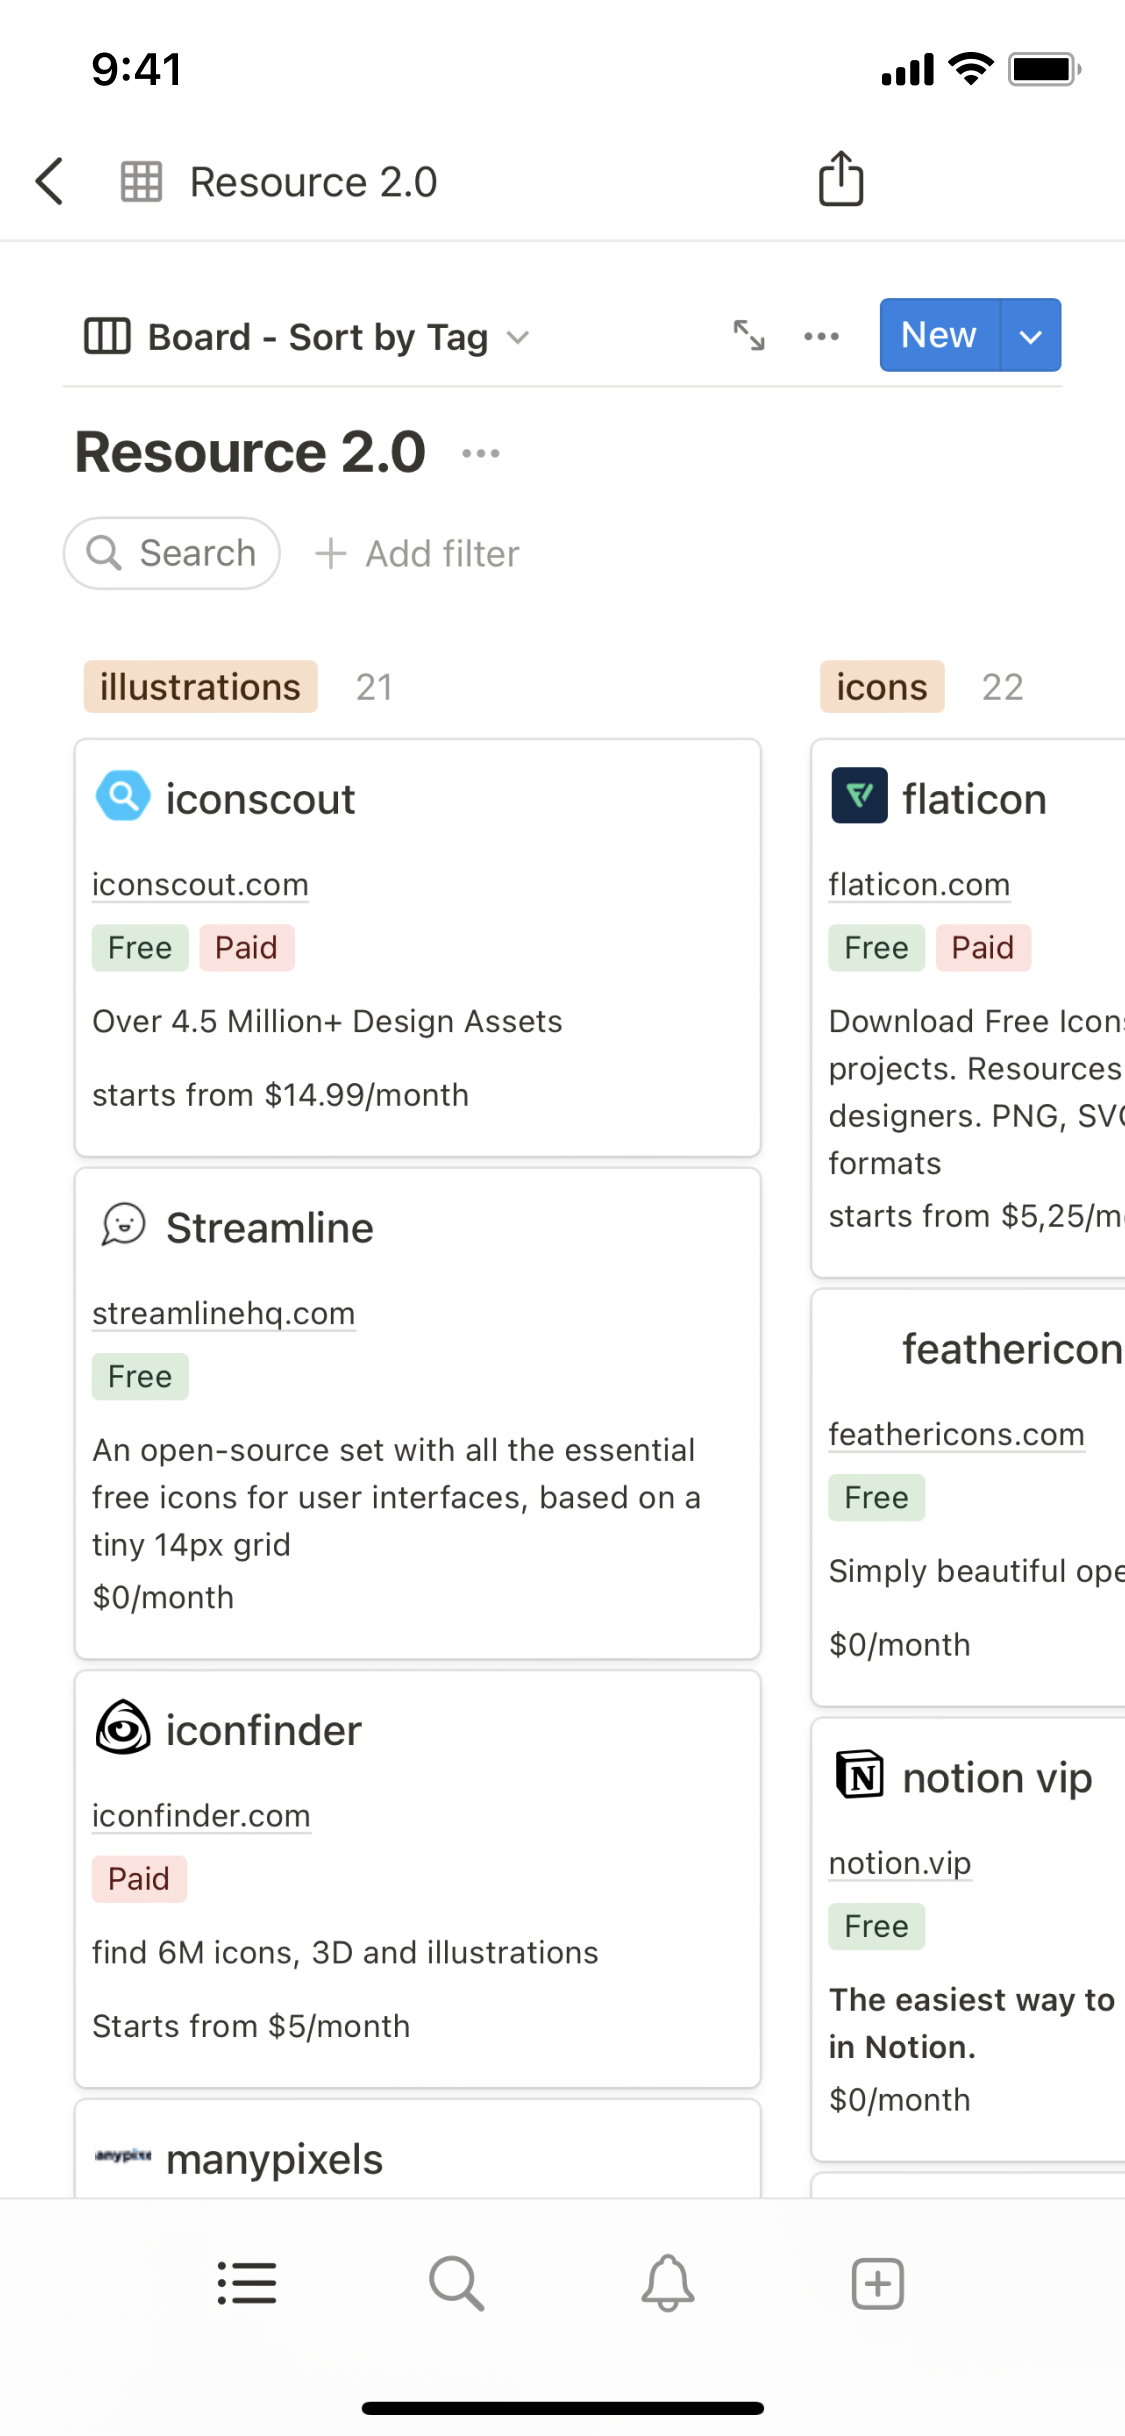Open the notifications bell

tap(667, 2283)
